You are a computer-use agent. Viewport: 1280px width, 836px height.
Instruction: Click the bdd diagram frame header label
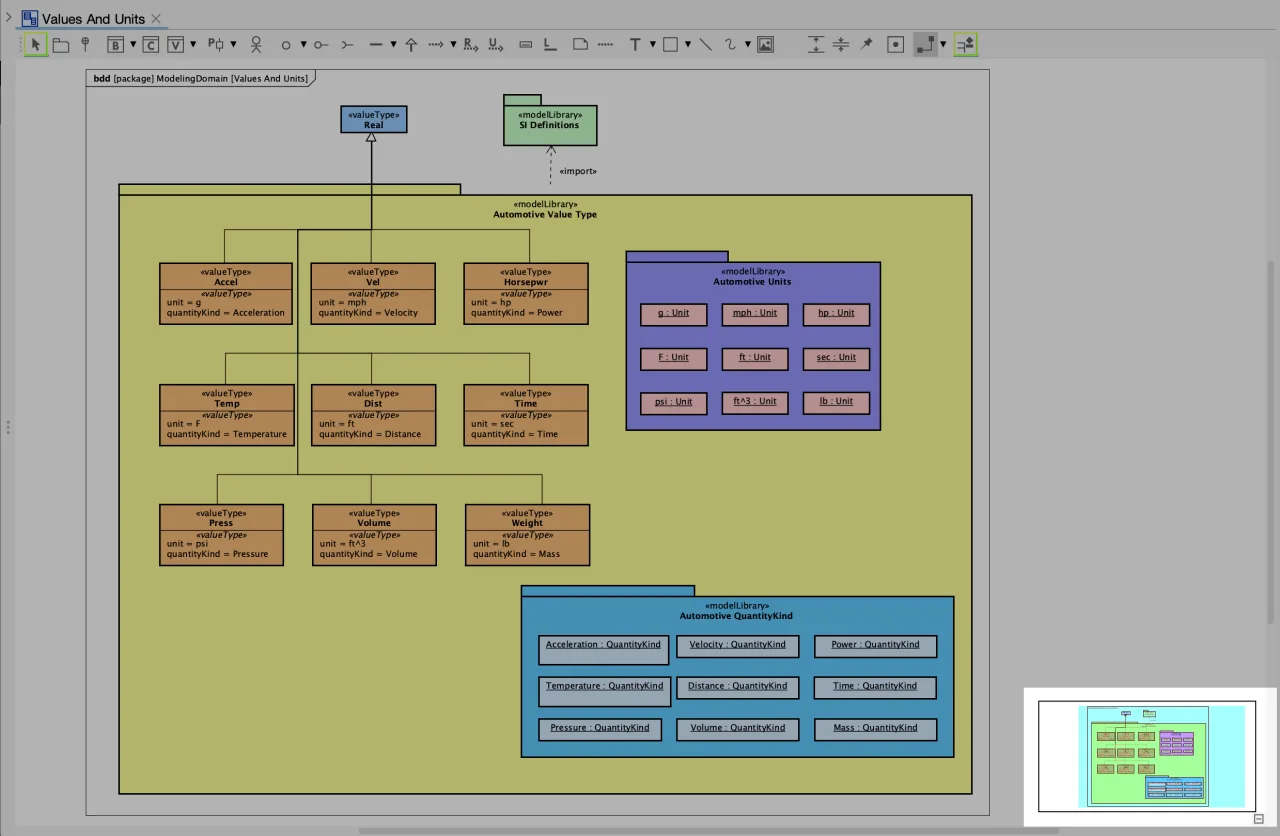201,78
